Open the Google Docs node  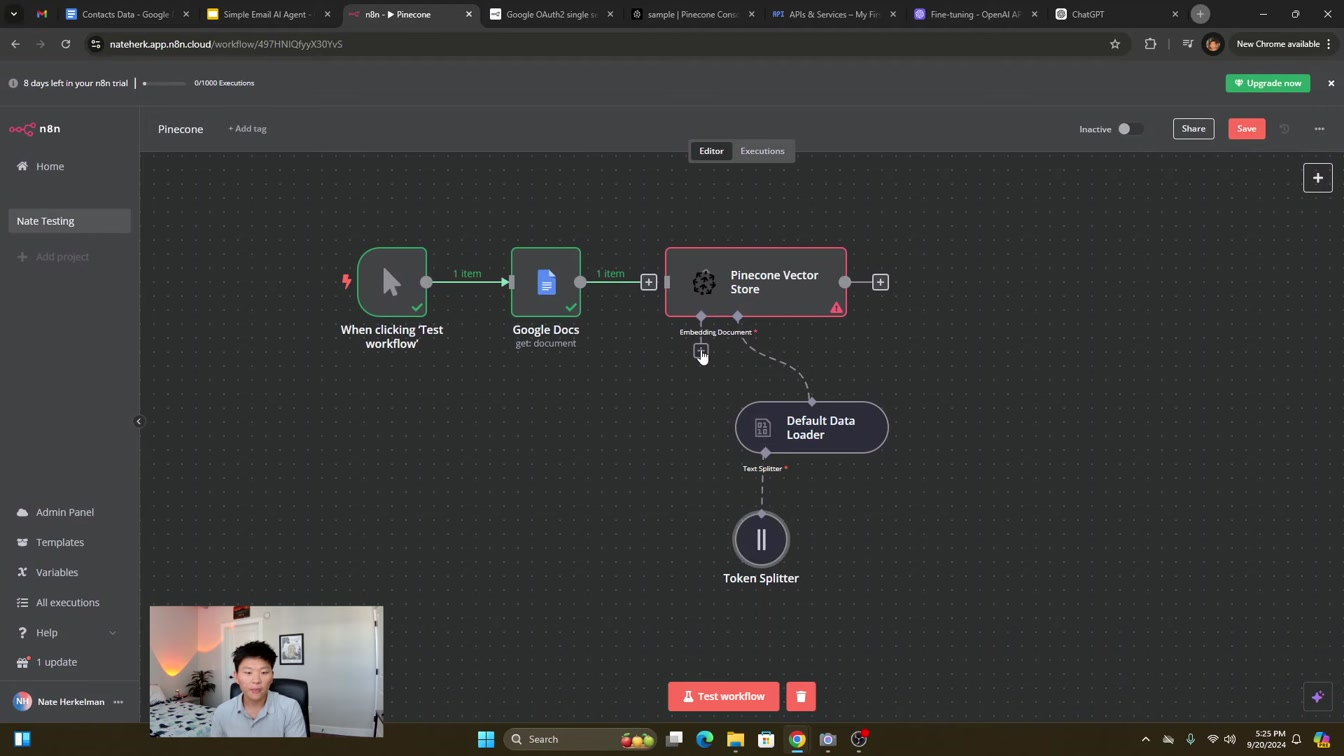click(546, 282)
